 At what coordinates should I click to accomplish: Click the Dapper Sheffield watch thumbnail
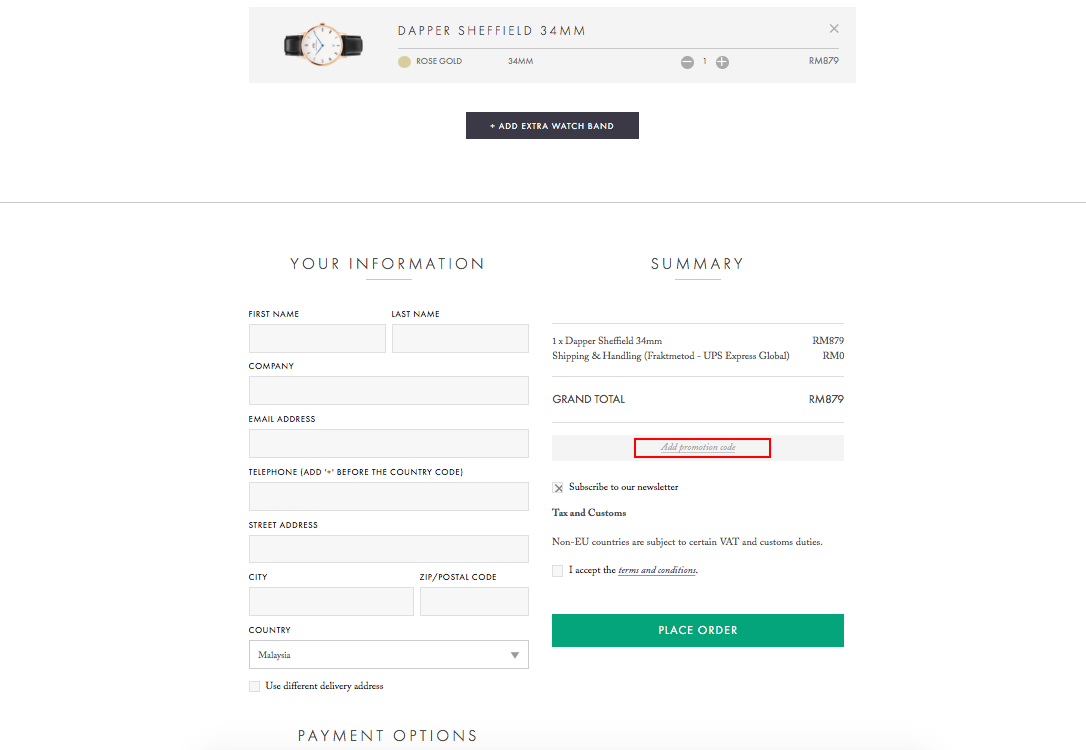(x=323, y=45)
